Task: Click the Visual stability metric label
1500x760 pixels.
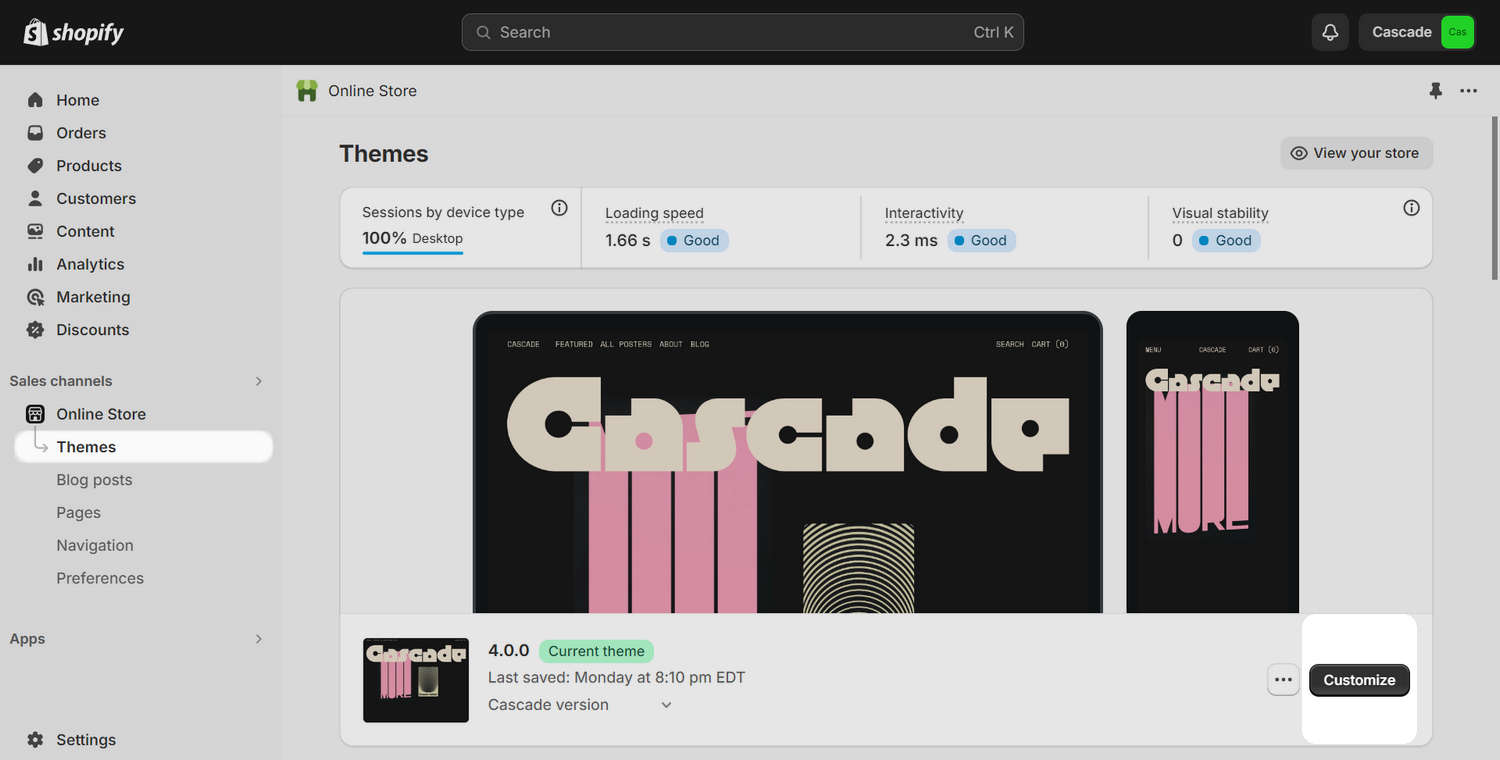Action: coord(1220,213)
